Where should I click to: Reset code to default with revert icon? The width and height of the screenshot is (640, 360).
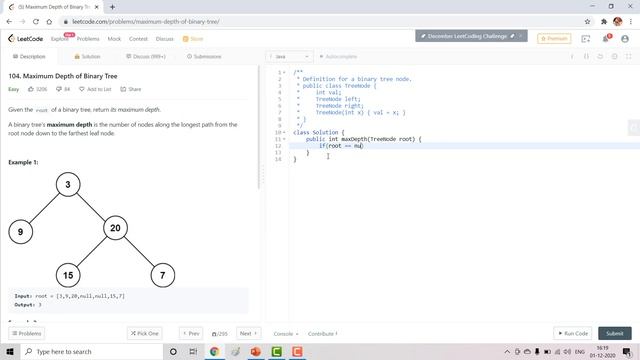click(600, 56)
